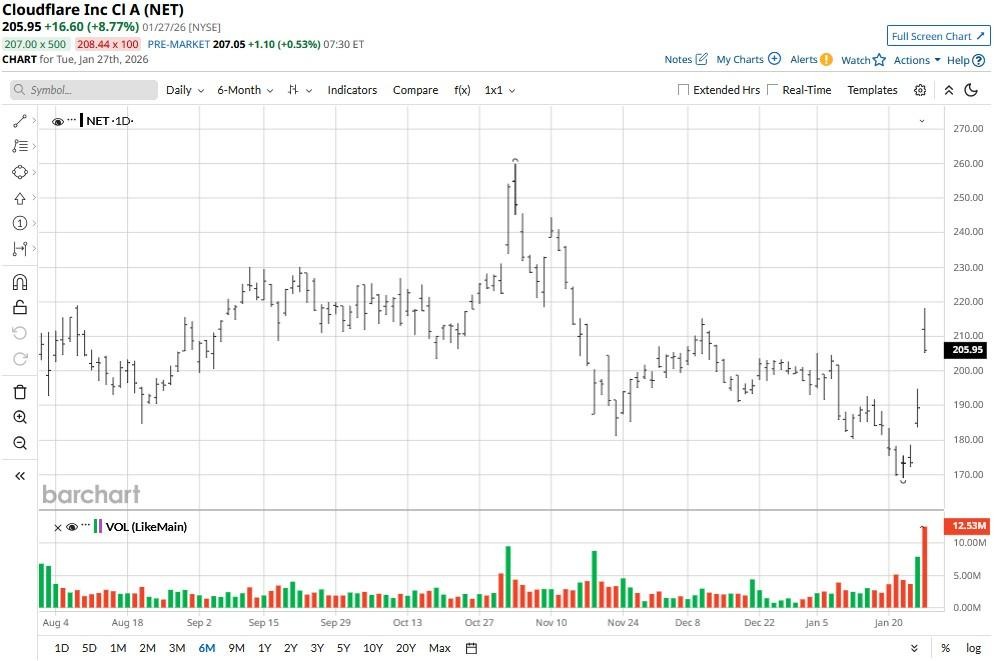The image size is (994, 661).
Task: Click the Watch star icon
Action: point(879,60)
